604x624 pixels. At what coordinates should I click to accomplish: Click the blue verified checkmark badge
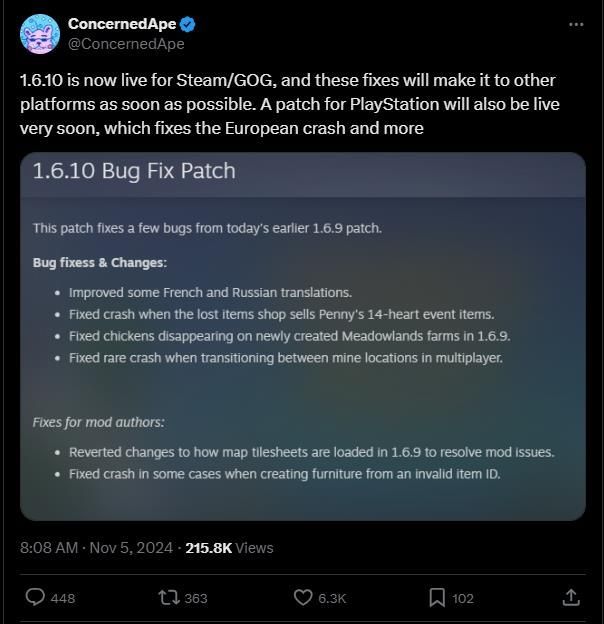tap(187, 24)
